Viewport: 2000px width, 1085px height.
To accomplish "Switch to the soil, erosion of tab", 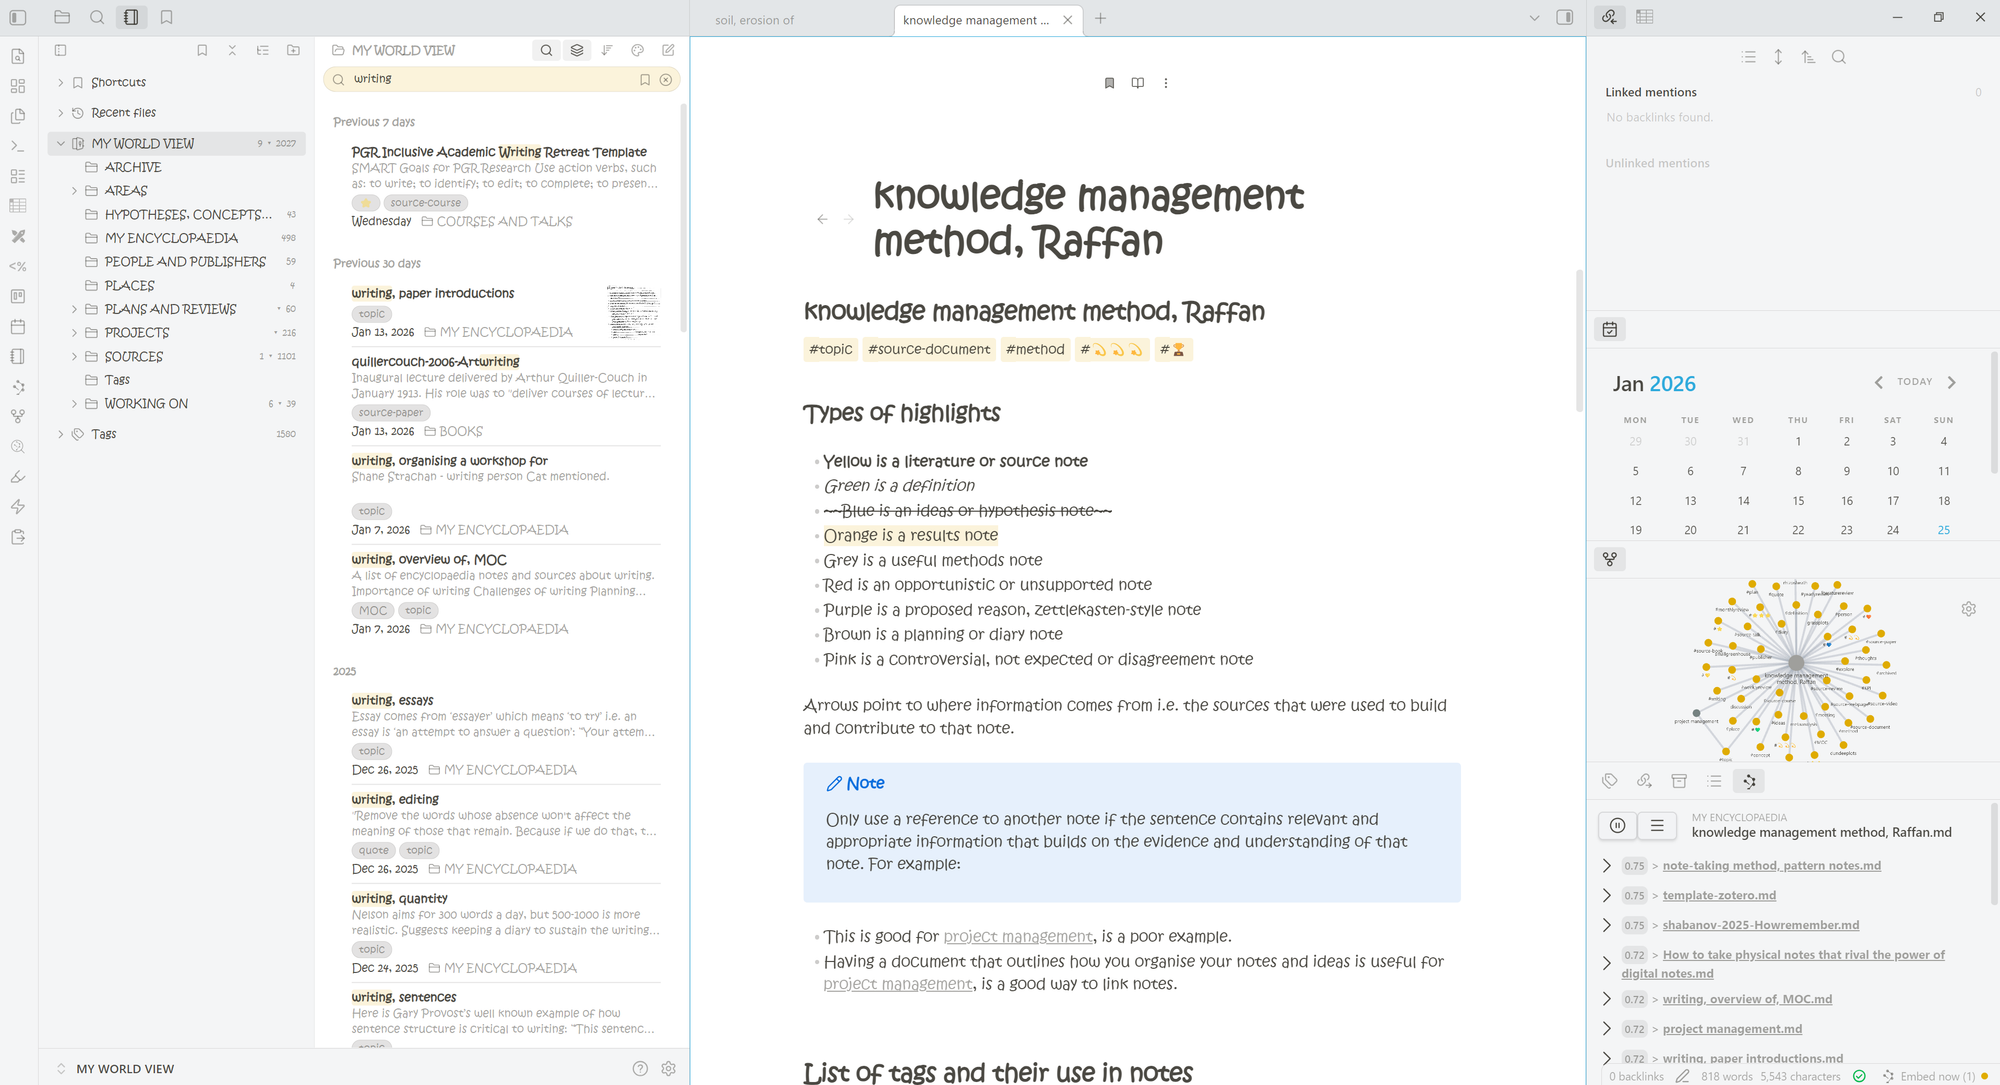I will tap(755, 20).
